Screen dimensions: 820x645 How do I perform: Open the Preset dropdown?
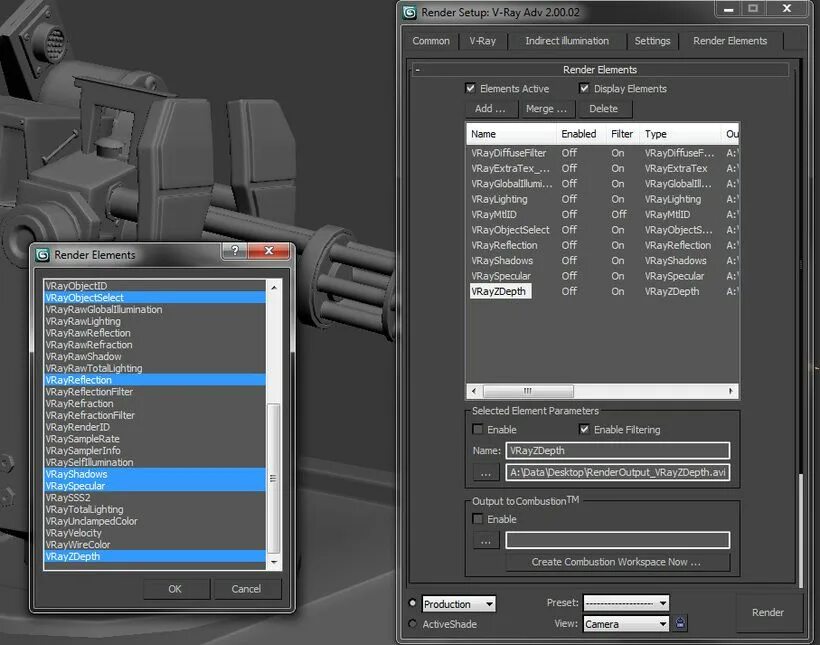coord(626,603)
